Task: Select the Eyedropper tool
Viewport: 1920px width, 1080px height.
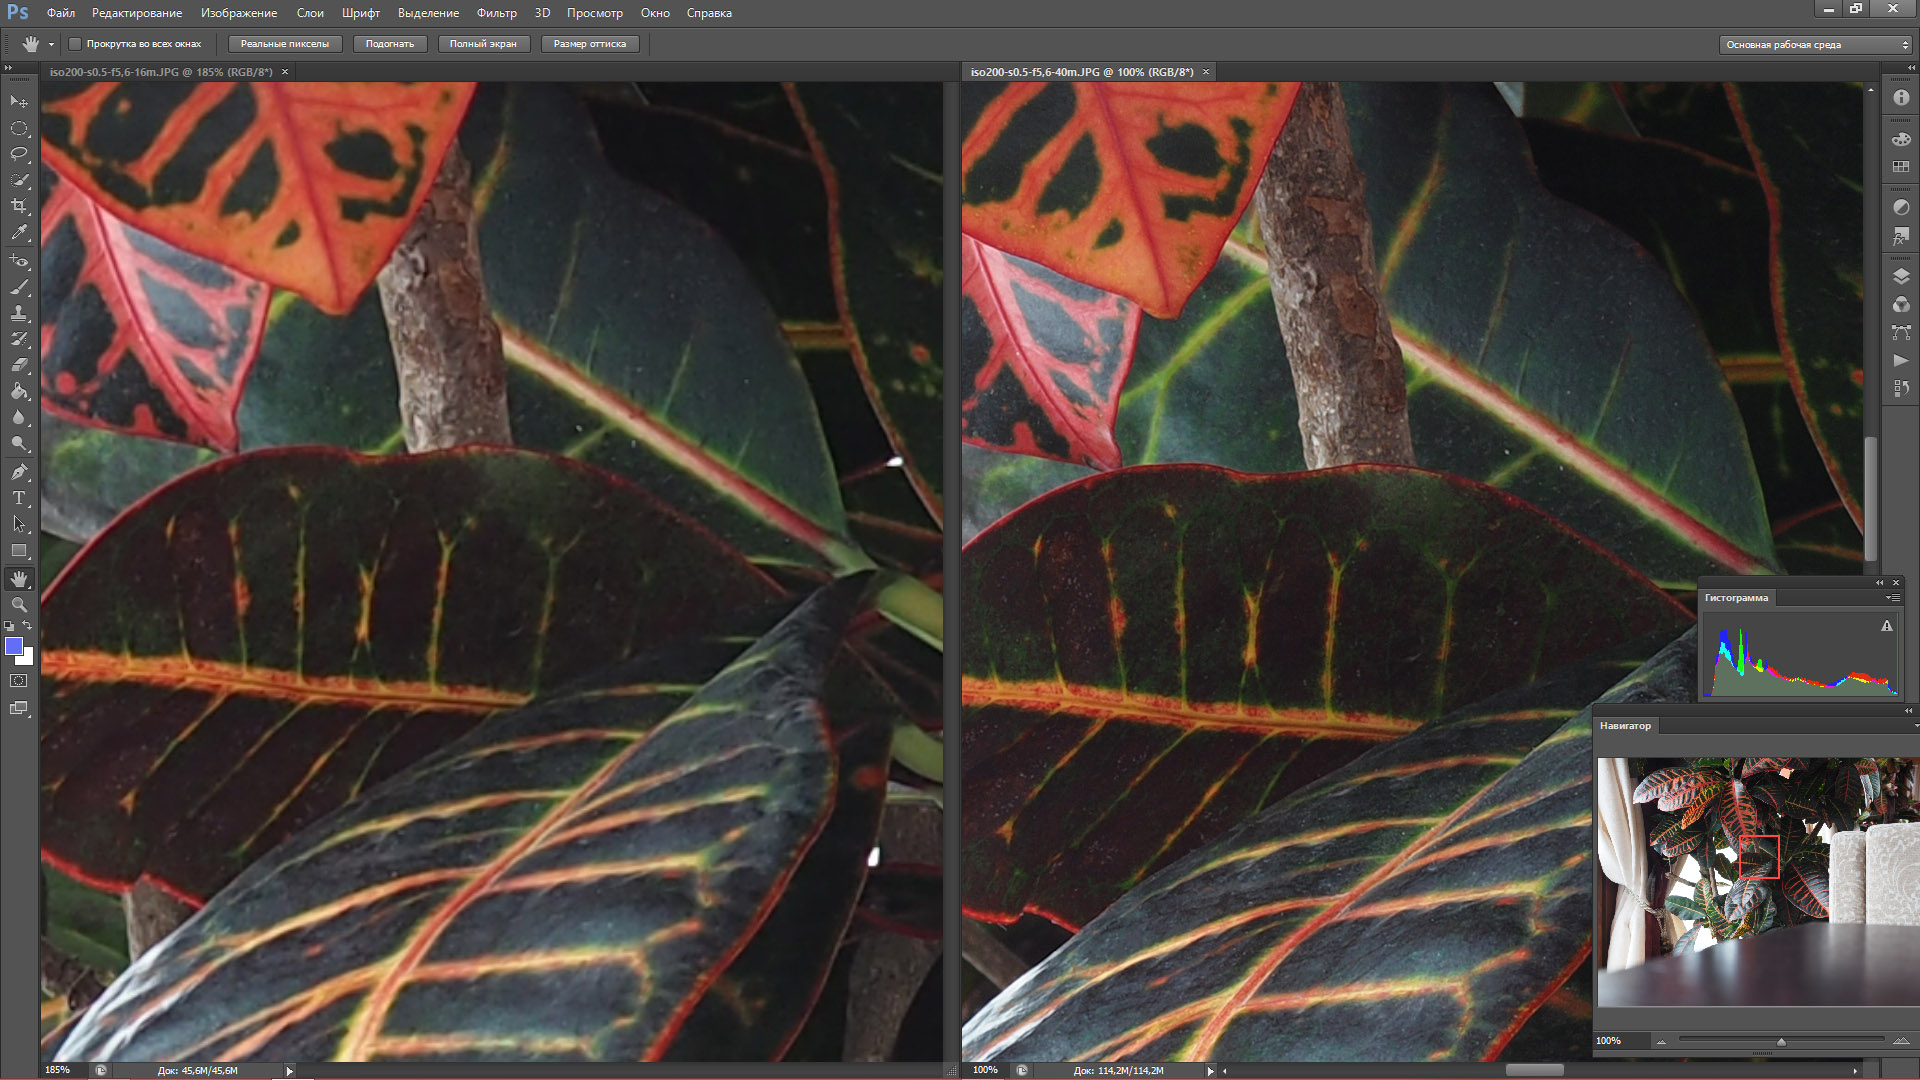Action: click(19, 232)
